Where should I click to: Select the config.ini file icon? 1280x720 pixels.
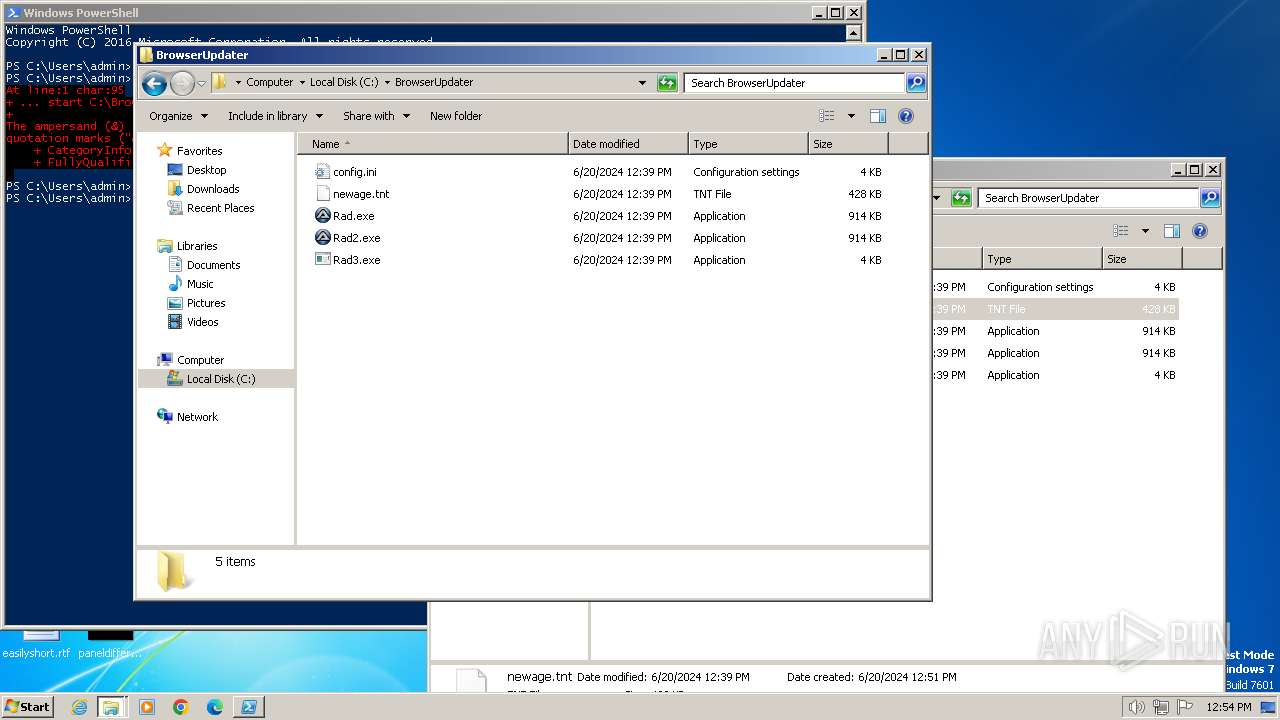tap(322, 172)
